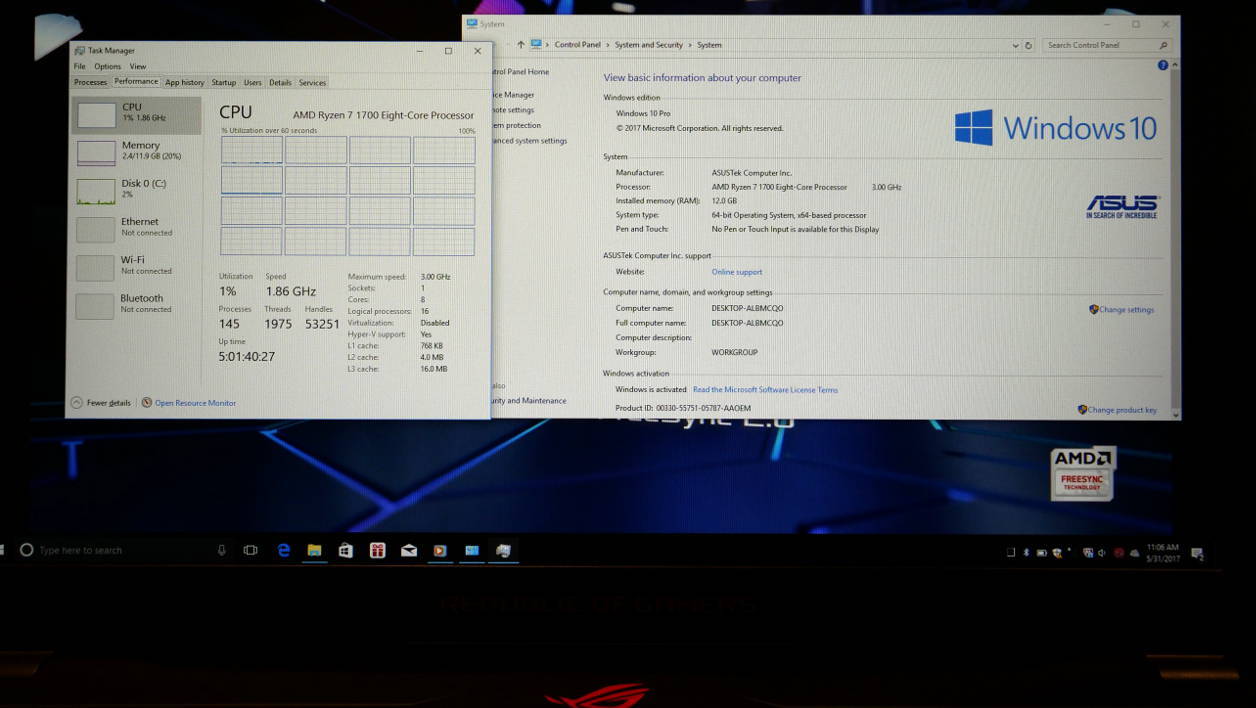Switch to the Performance tab
The width and height of the screenshot is (1256, 708).
coord(136,82)
